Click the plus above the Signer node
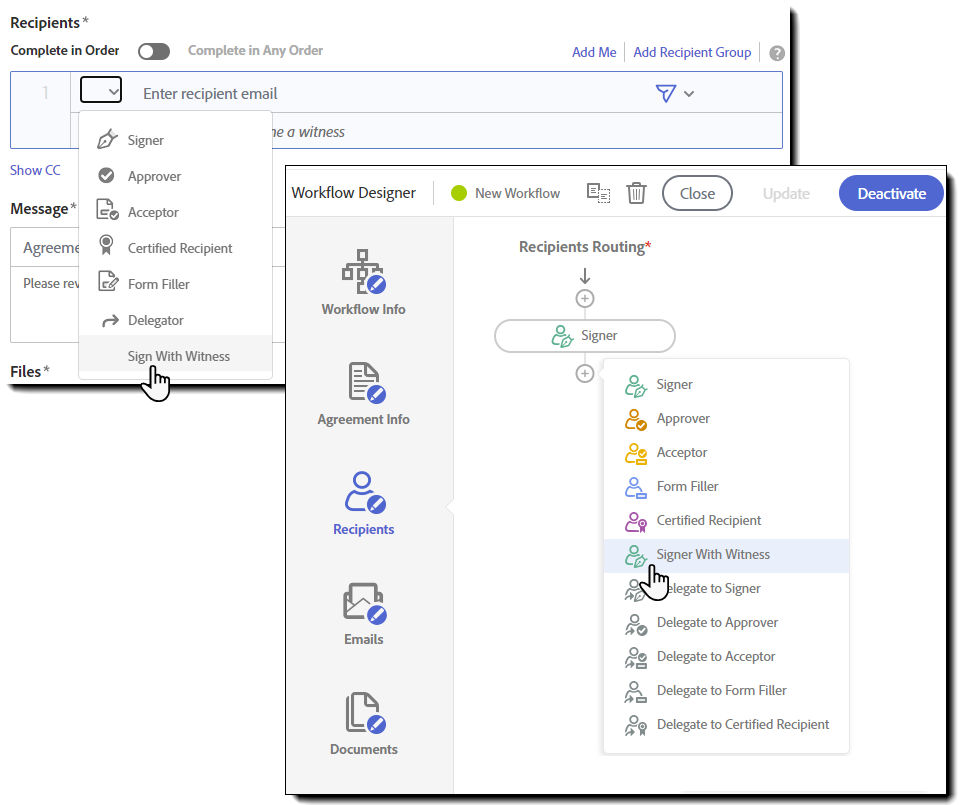Viewport: 959px width, 805px height. pos(584,298)
